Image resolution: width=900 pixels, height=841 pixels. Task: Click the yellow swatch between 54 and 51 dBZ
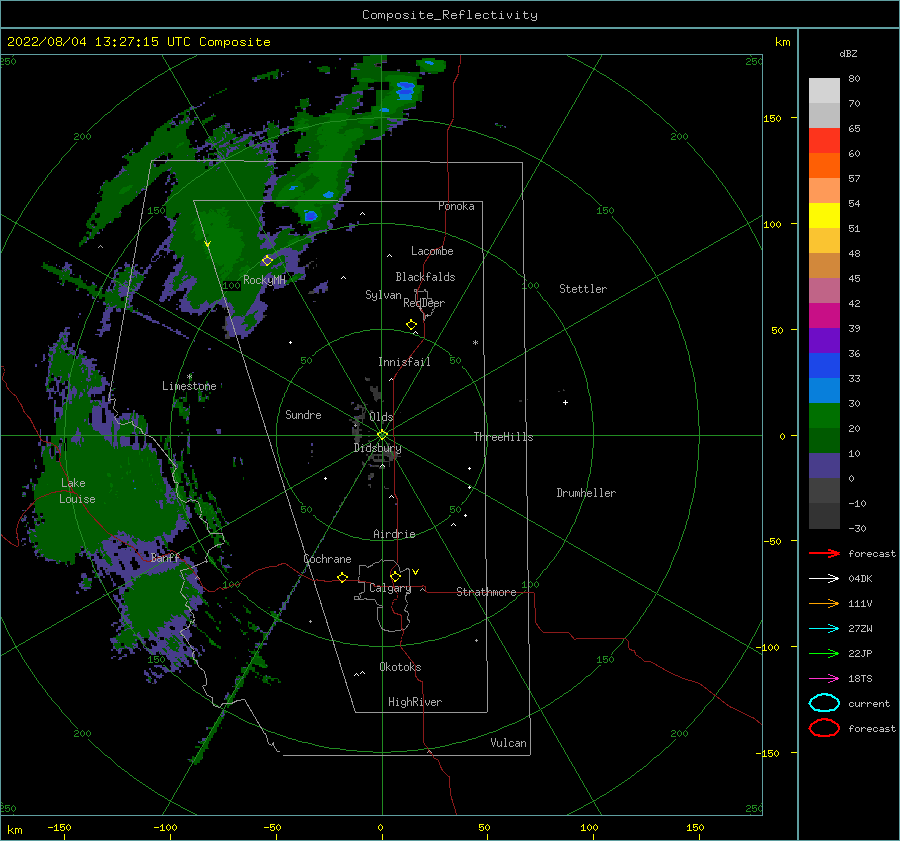click(824, 216)
